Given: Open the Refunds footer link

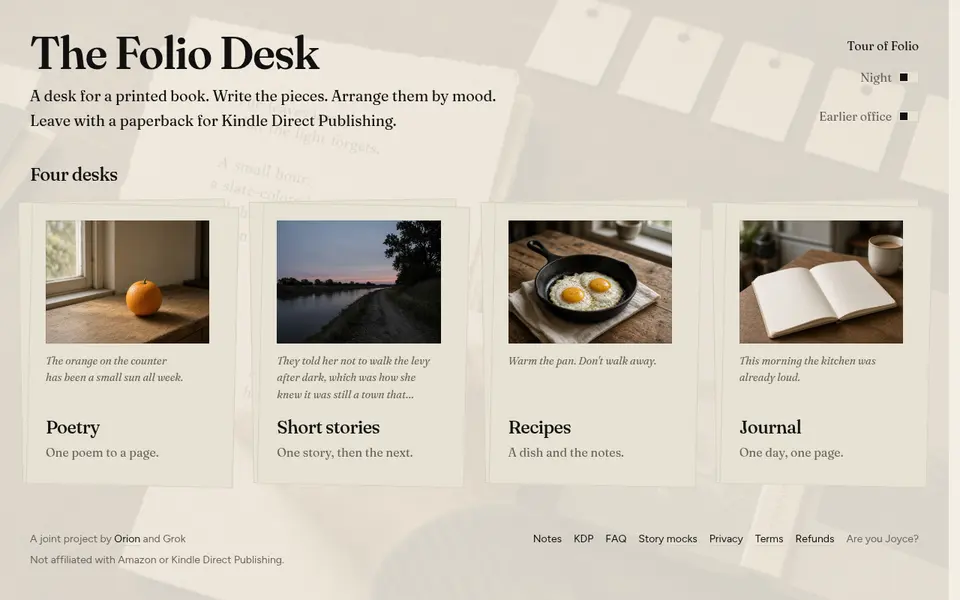Looking at the screenshot, I should [x=815, y=539].
